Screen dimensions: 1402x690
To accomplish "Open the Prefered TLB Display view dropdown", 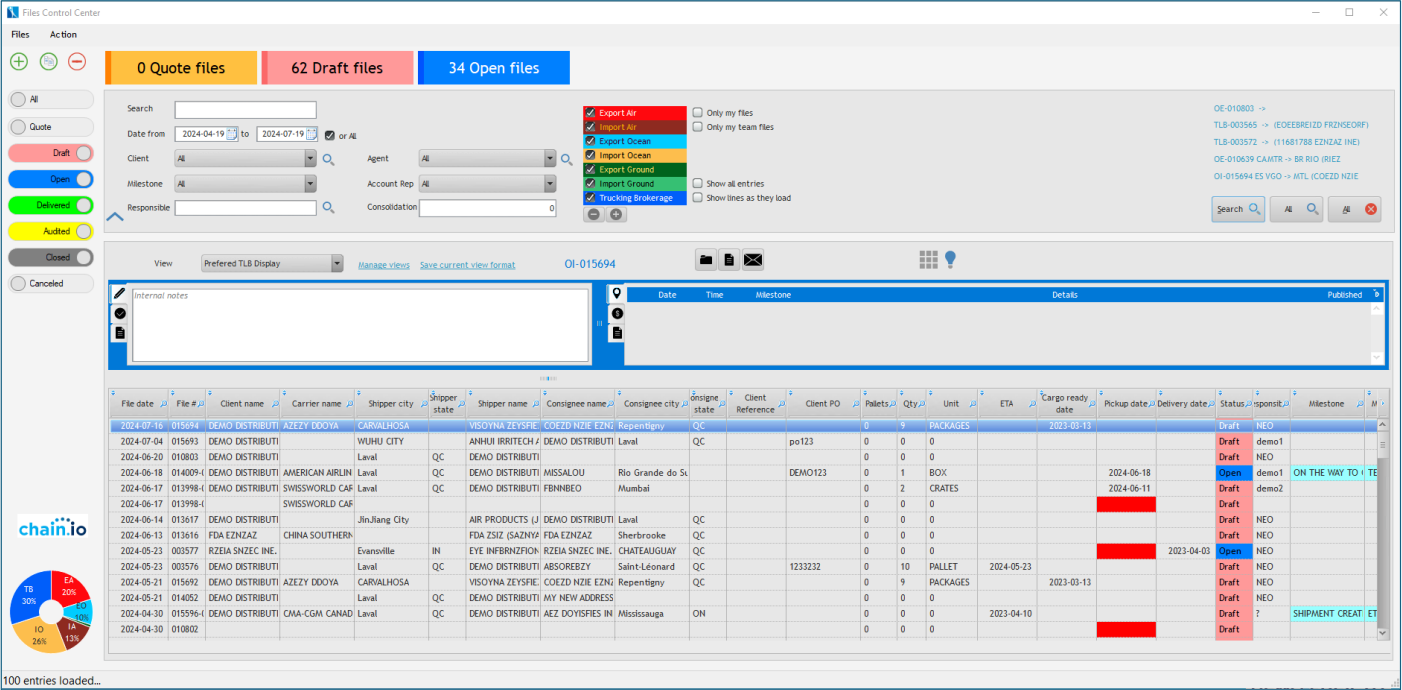I will click(337, 264).
